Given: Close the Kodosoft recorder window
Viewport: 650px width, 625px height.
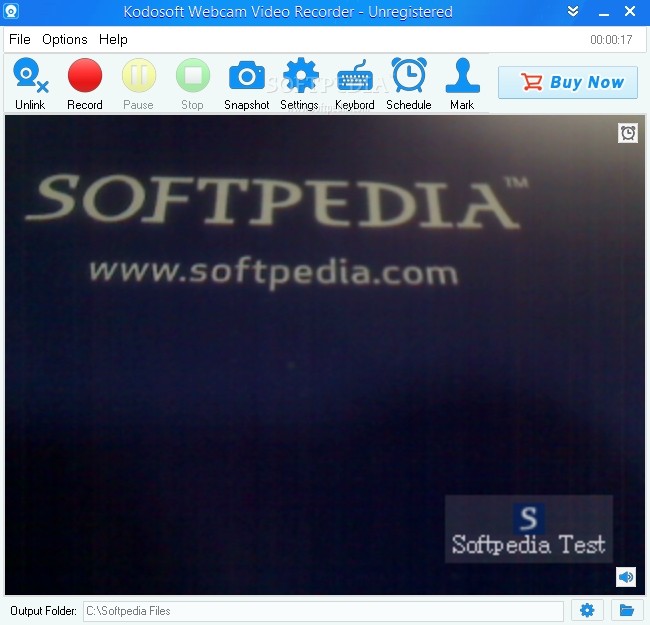Looking at the screenshot, I should 630,11.
